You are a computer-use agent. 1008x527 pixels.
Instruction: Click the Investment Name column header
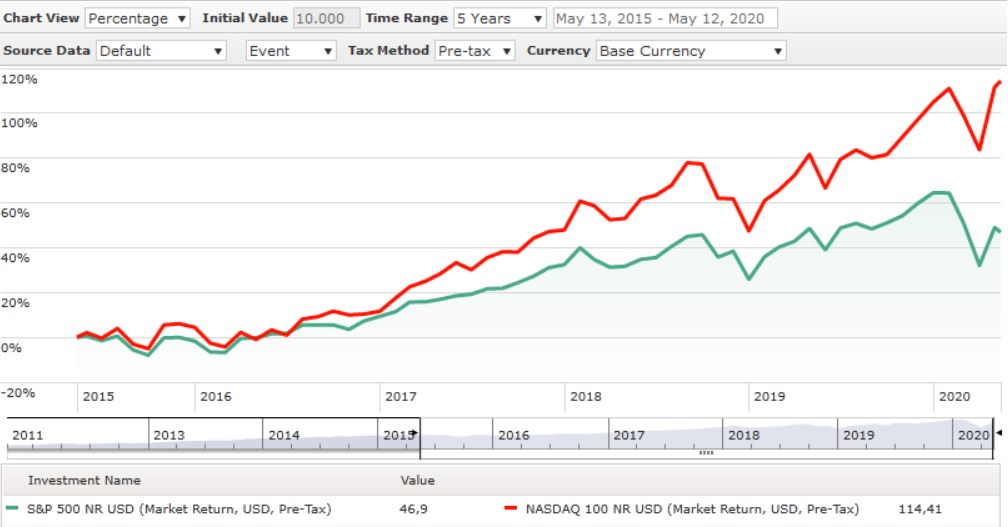84,481
